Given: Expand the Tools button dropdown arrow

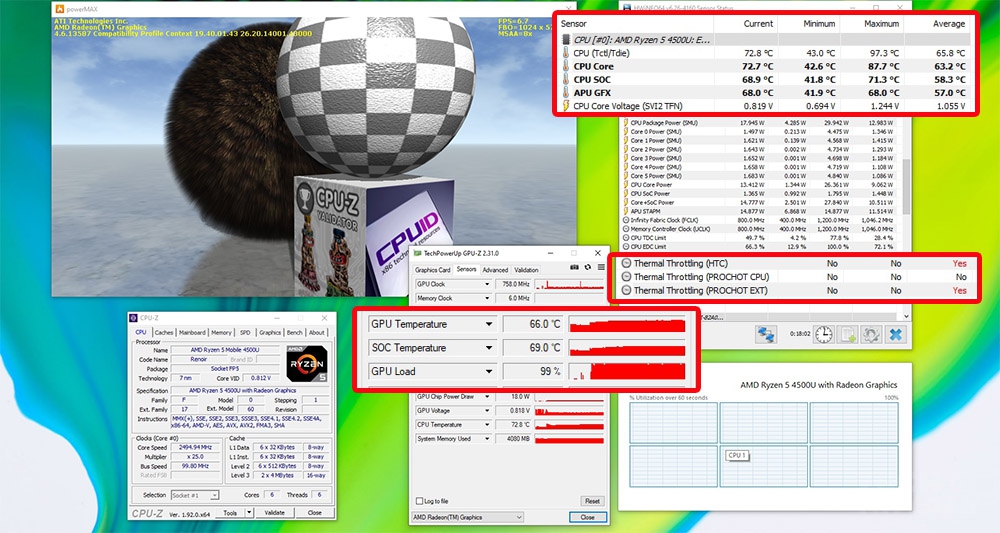Looking at the screenshot, I should 249,513.
